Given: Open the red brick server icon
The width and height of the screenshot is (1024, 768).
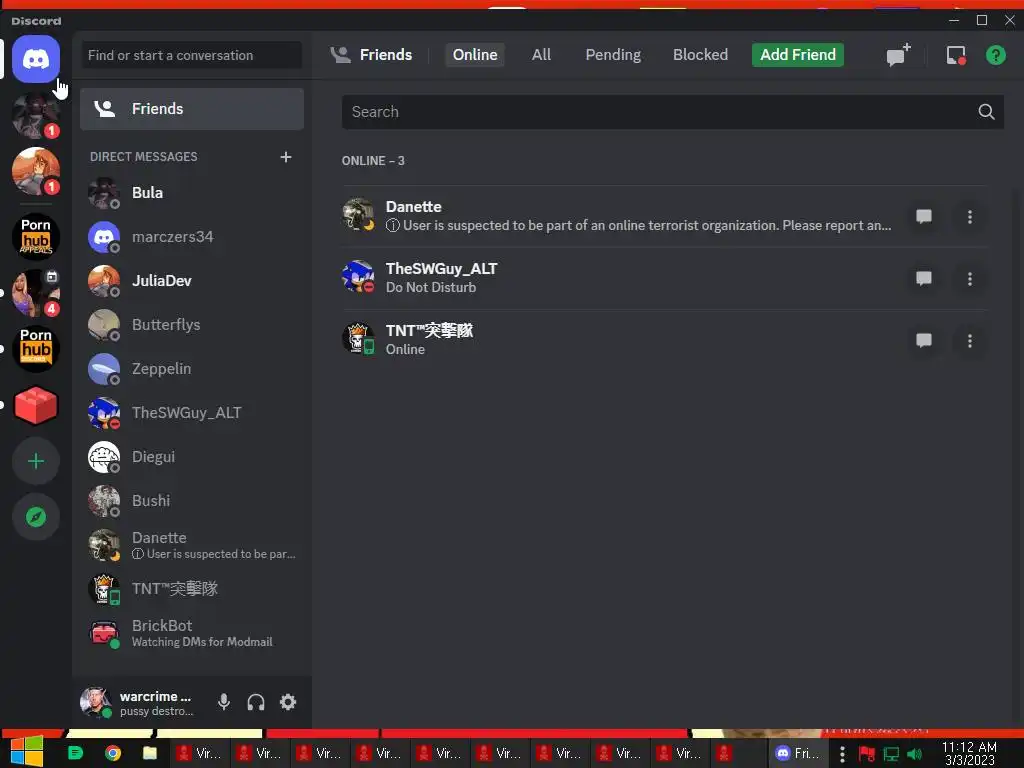Looking at the screenshot, I should 36,405.
